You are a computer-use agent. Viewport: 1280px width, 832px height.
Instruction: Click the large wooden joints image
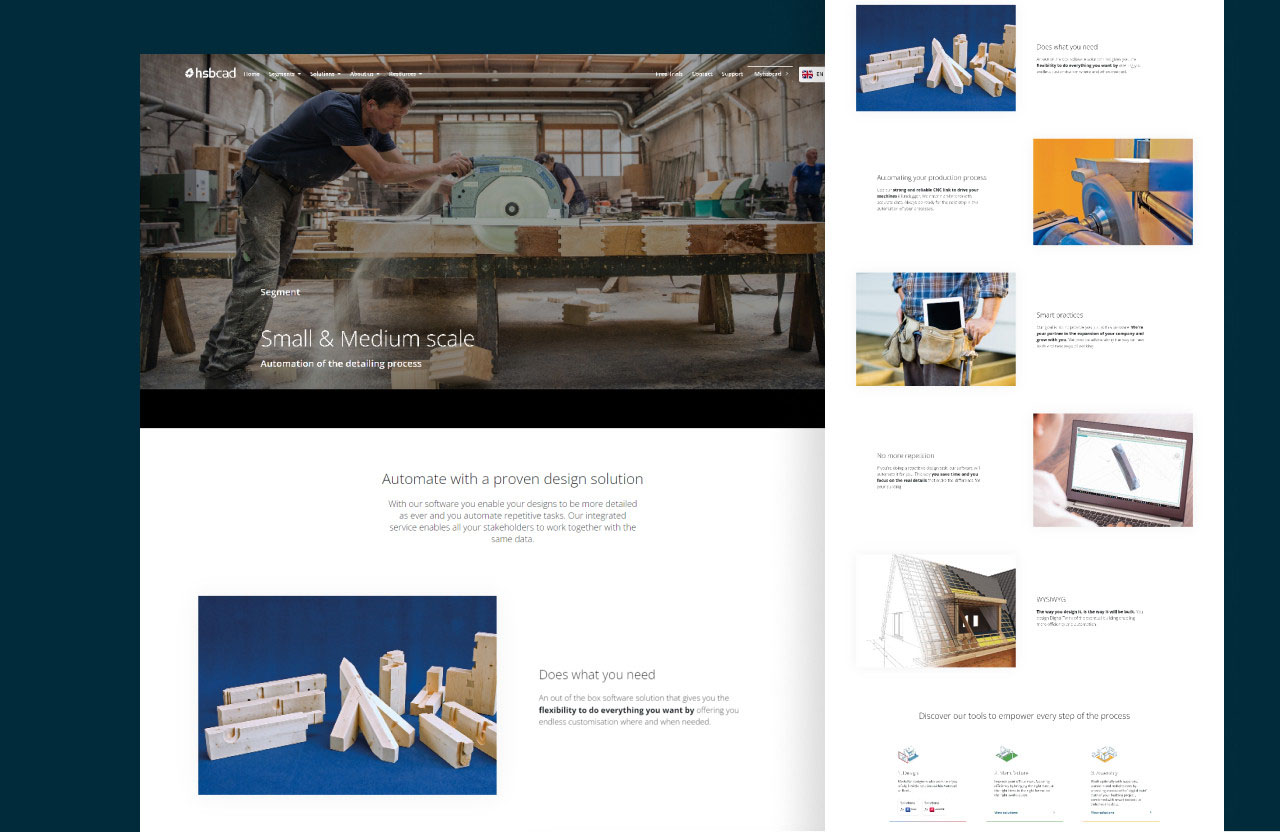tap(347, 695)
